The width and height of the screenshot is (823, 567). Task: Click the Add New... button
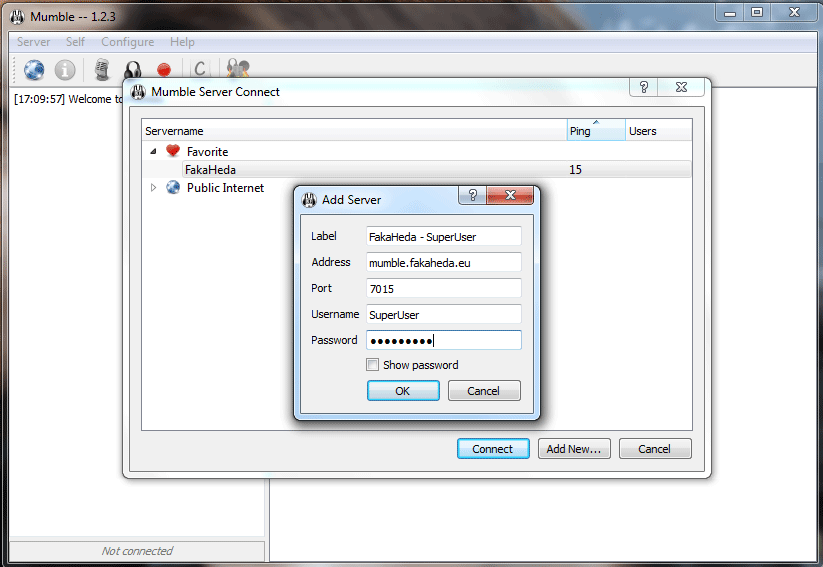coord(574,449)
